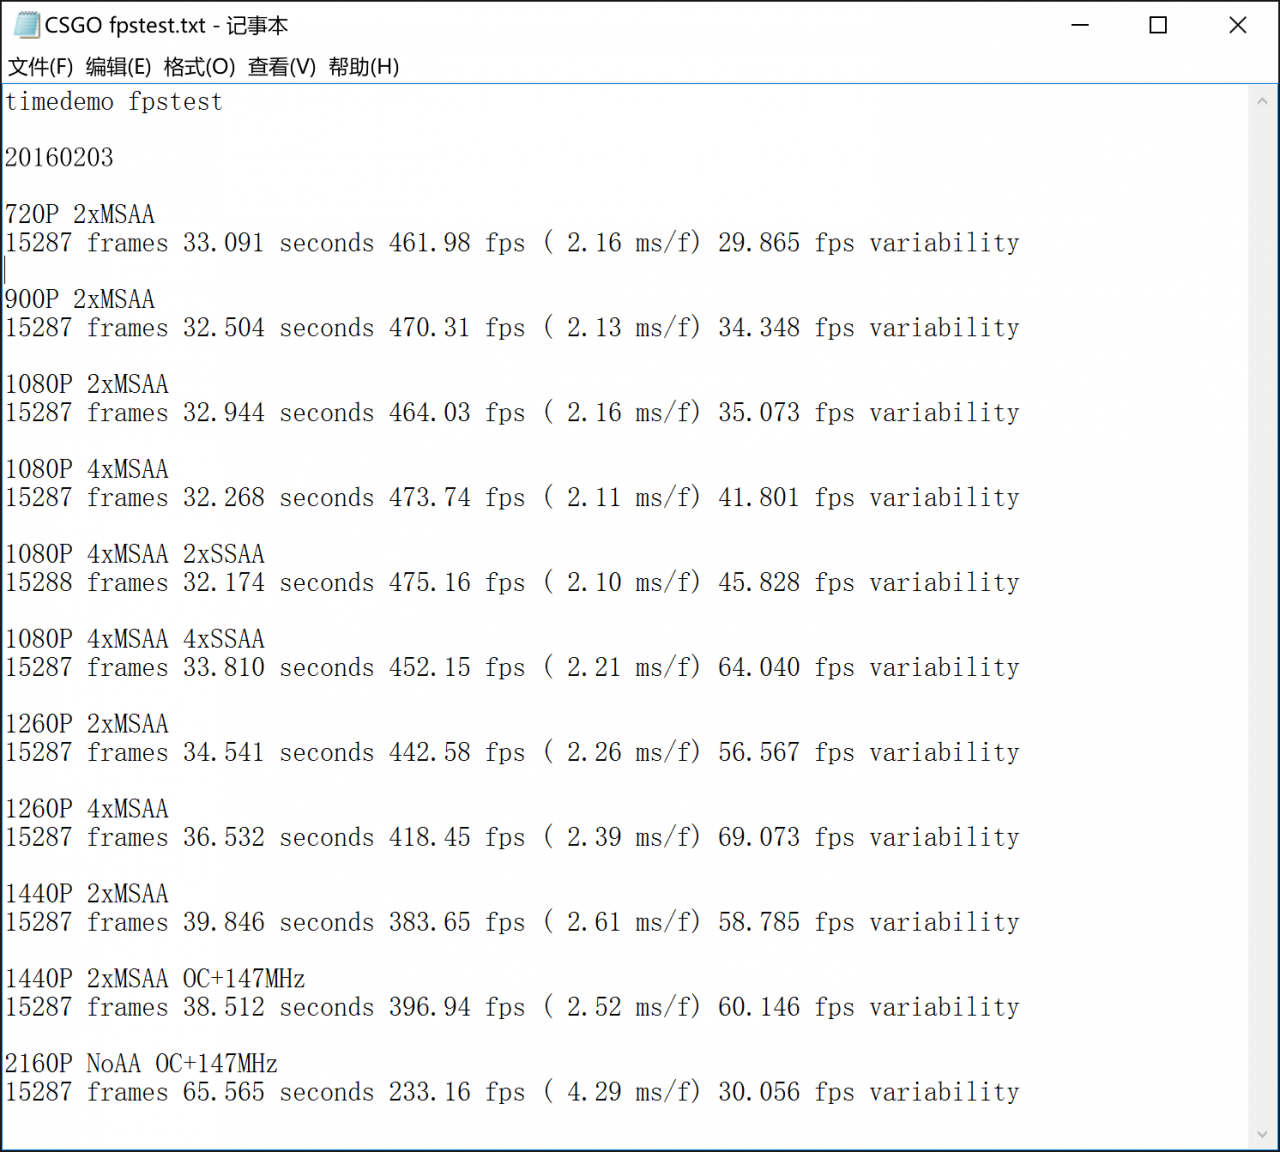Viewport: 1280px width, 1152px height.
Task: Minimize the Notepad window
Action: pyautogui.click(x=1080, y=25)
